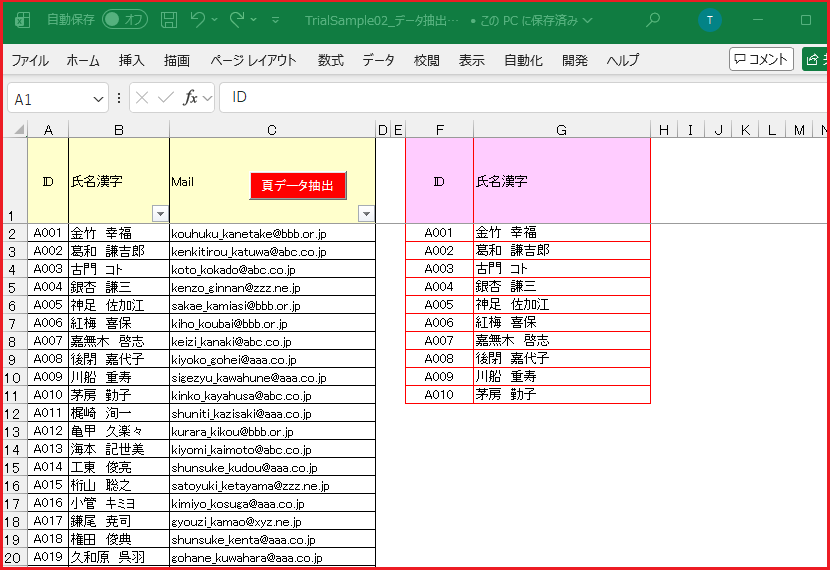Select pink header cell ID in column F
The width and height of the screenshot is (830, 570).
click(439, 181)
